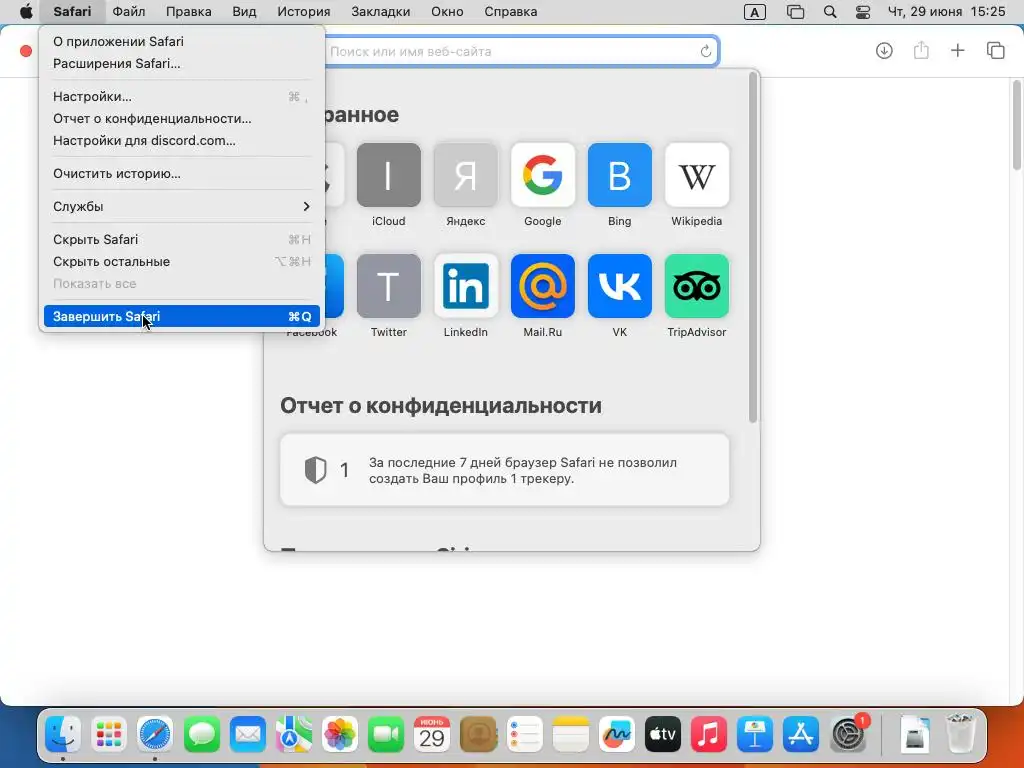The image size is (1024, 768).
Task: Open the Окно menu
Action: tap(447, 12)
